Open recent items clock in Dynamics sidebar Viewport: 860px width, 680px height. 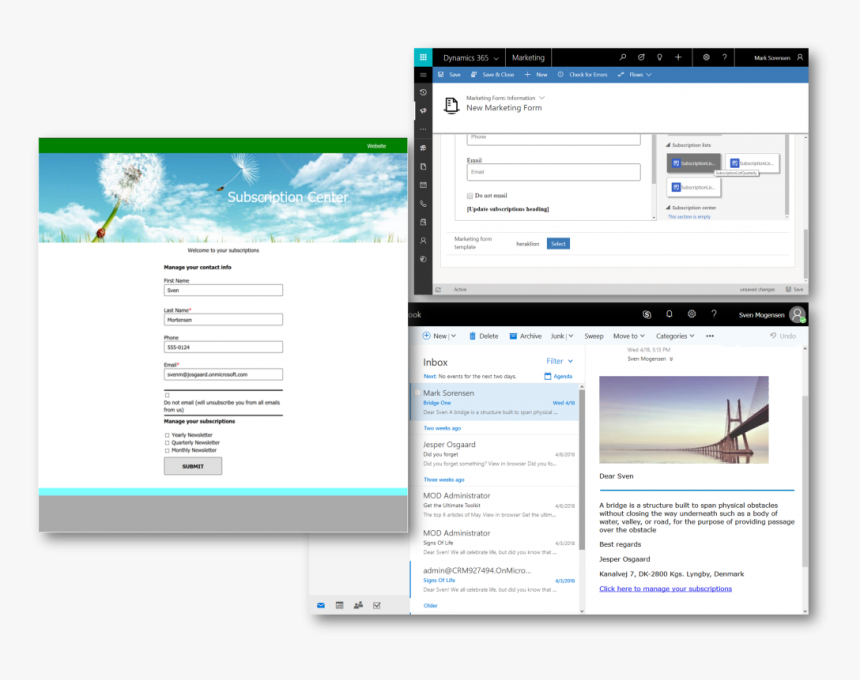pos(423,92)
